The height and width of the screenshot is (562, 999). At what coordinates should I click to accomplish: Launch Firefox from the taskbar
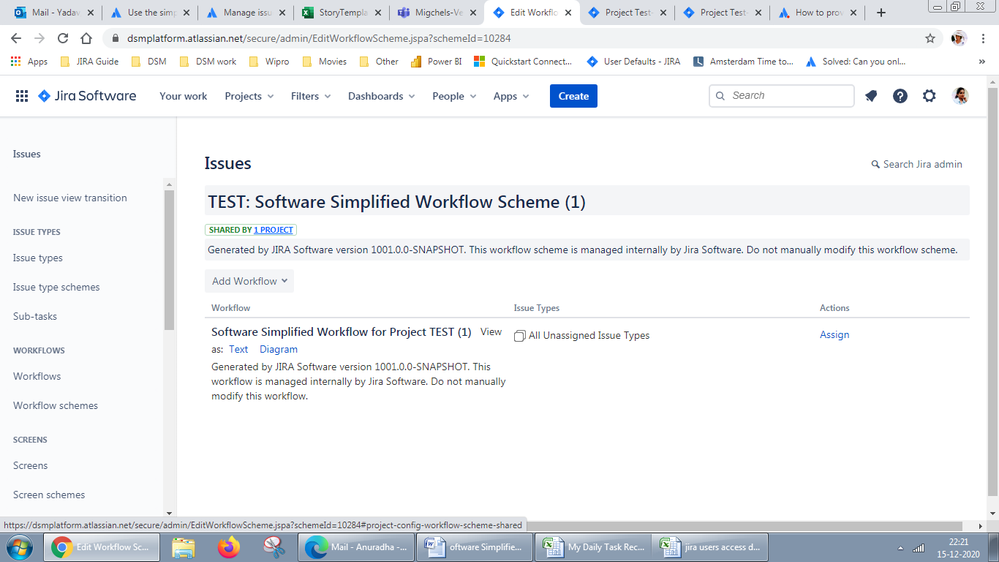point(229,547)
